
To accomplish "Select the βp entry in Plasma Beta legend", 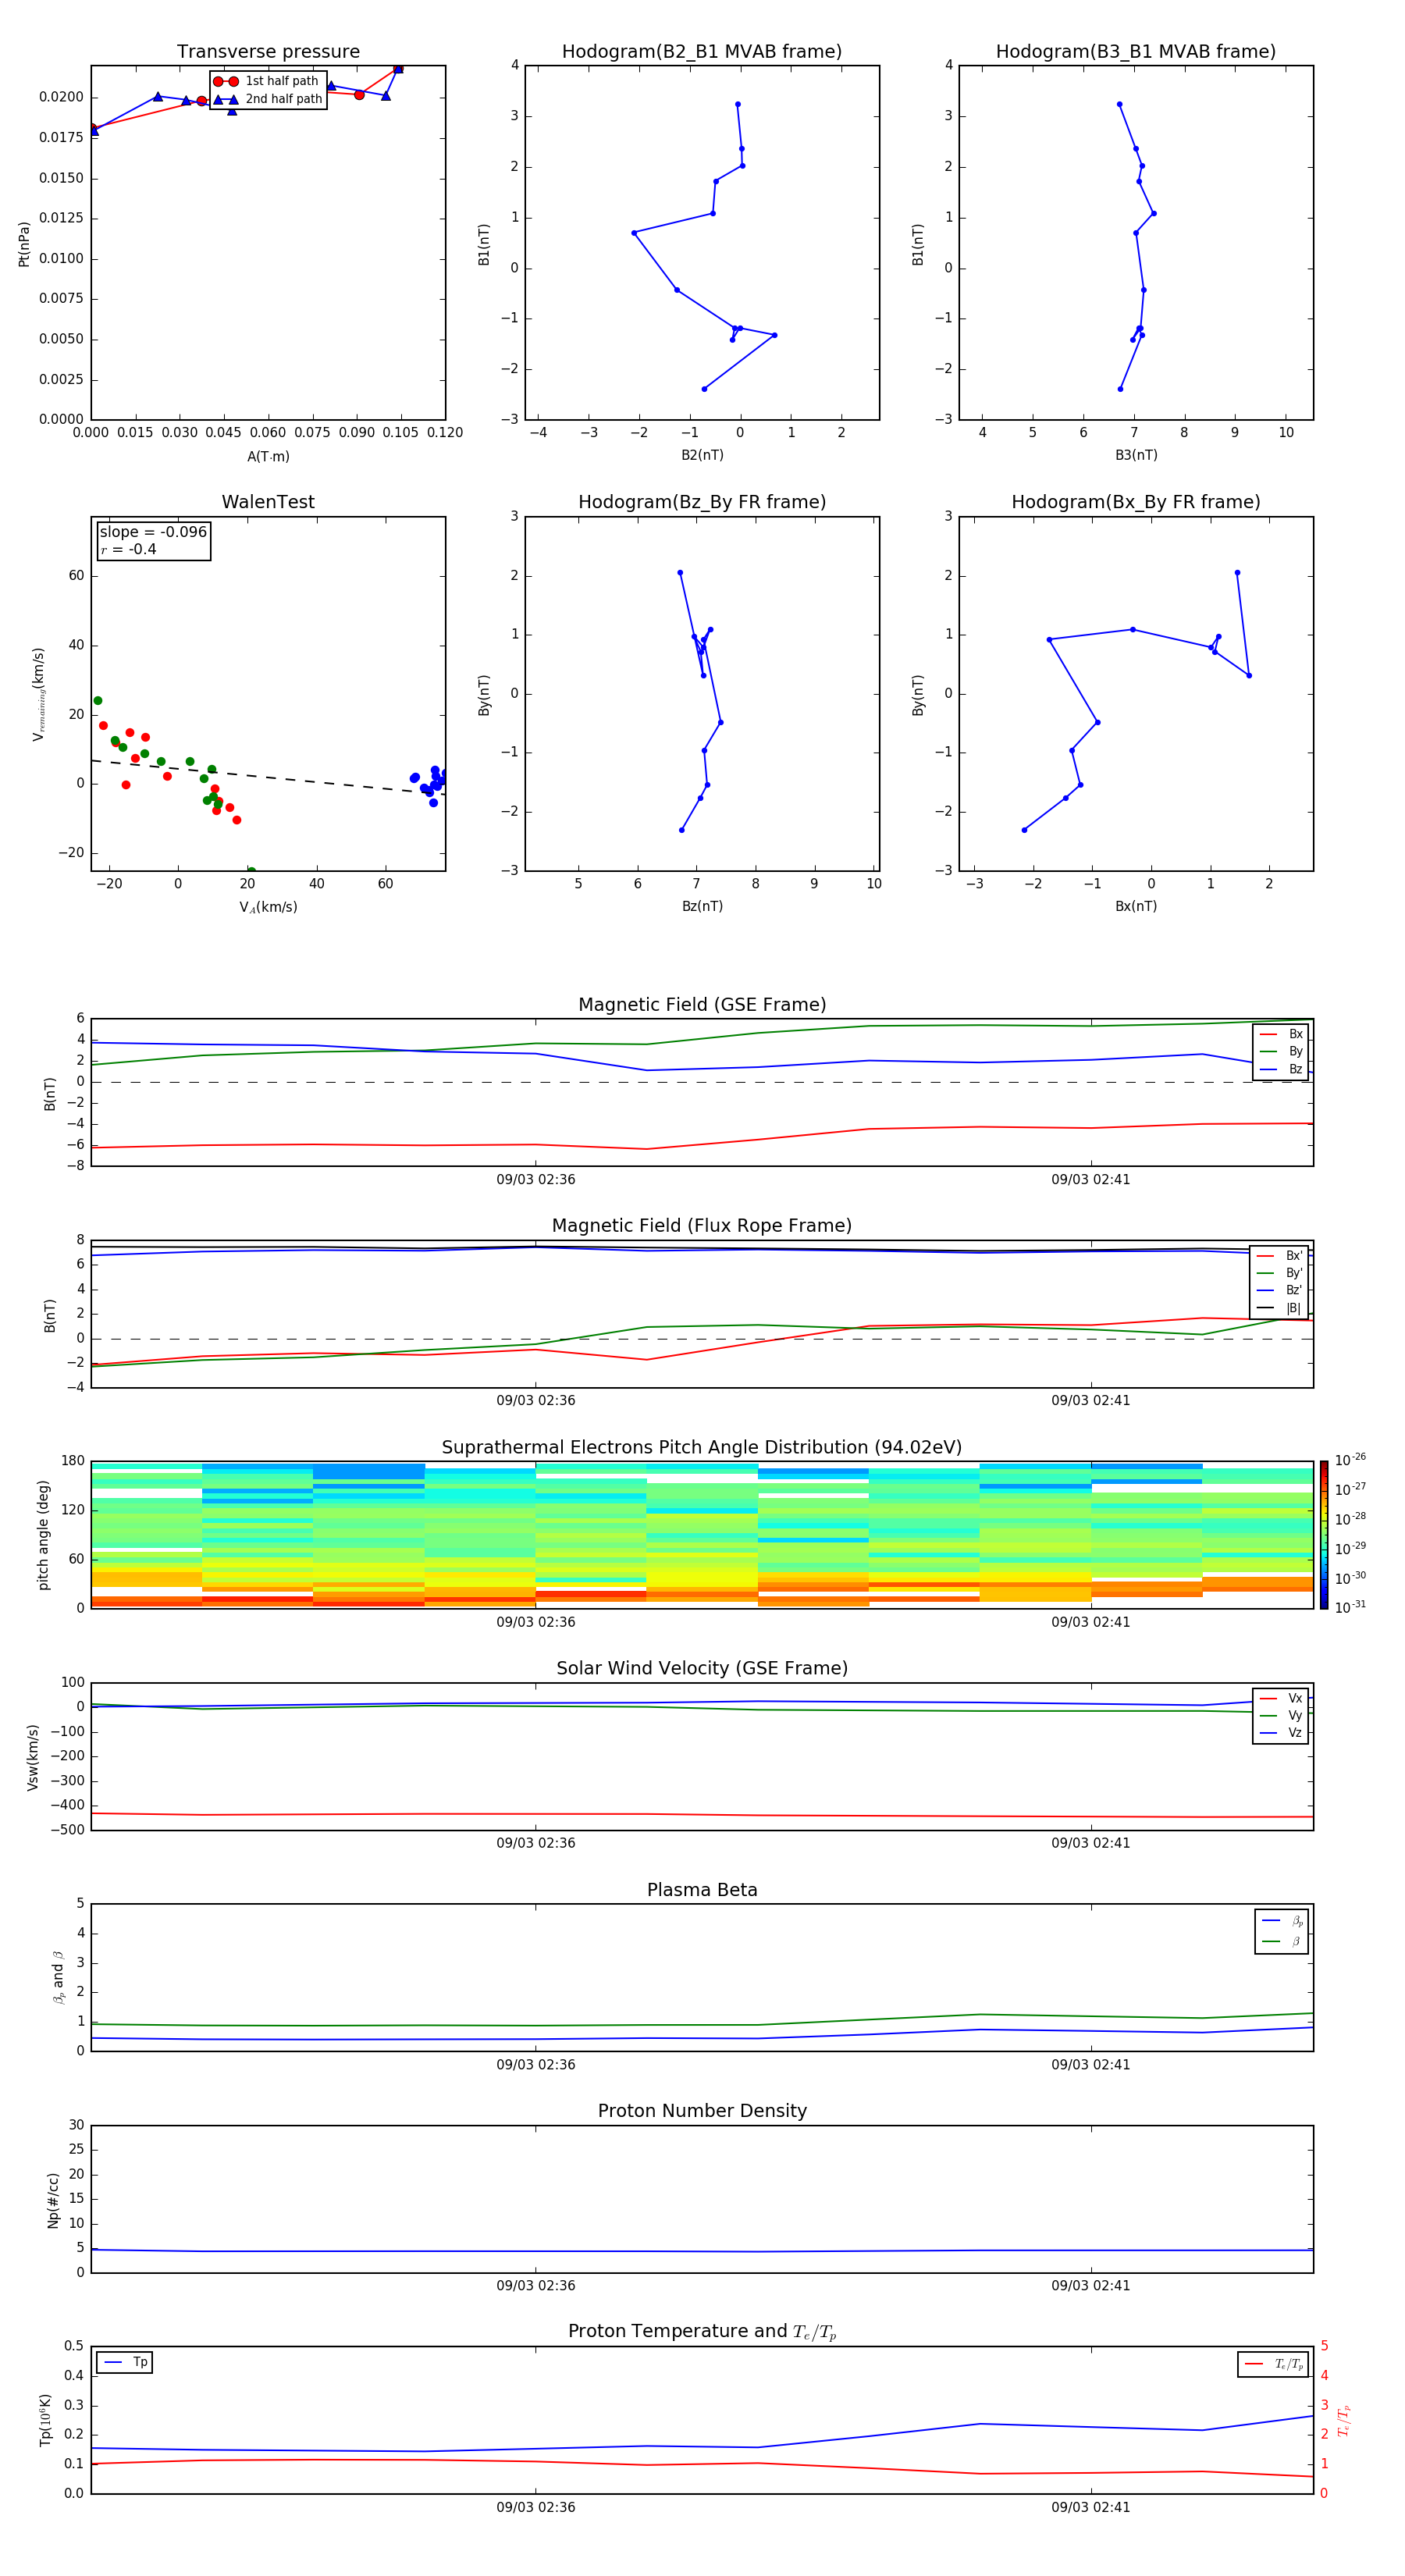I will pos(1282,1921).
